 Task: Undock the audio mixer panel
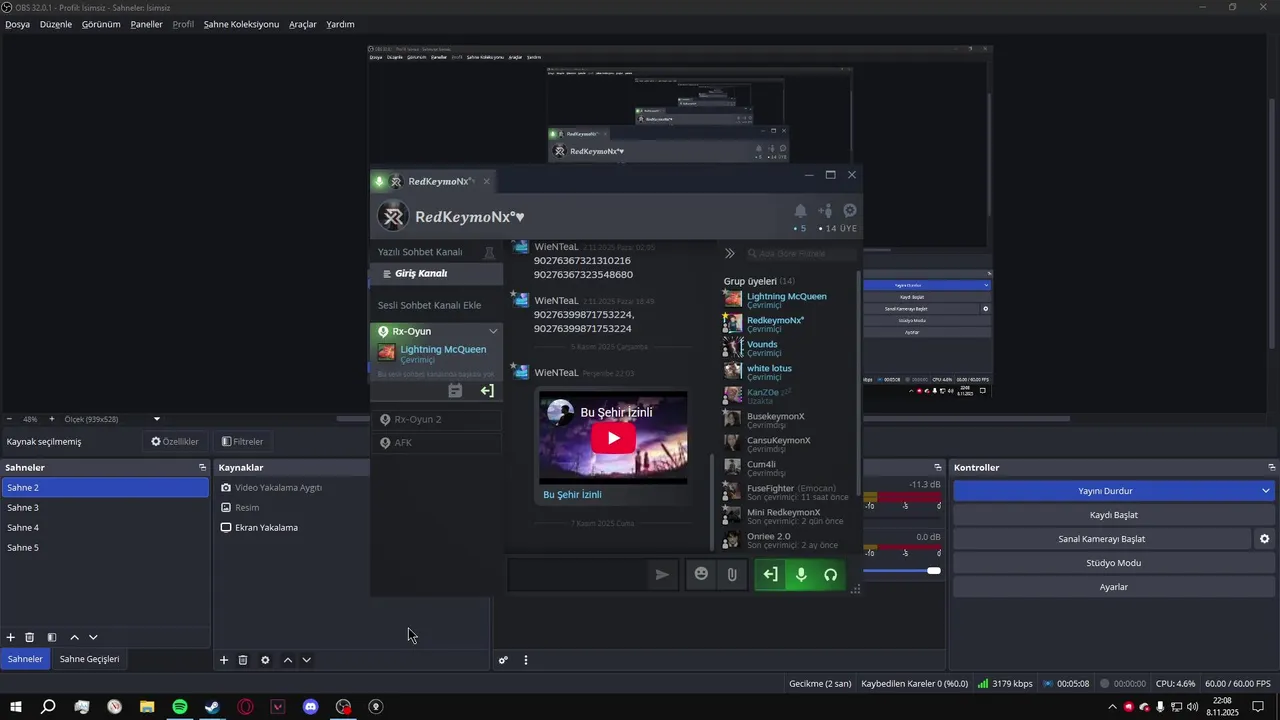click(937, 468)
